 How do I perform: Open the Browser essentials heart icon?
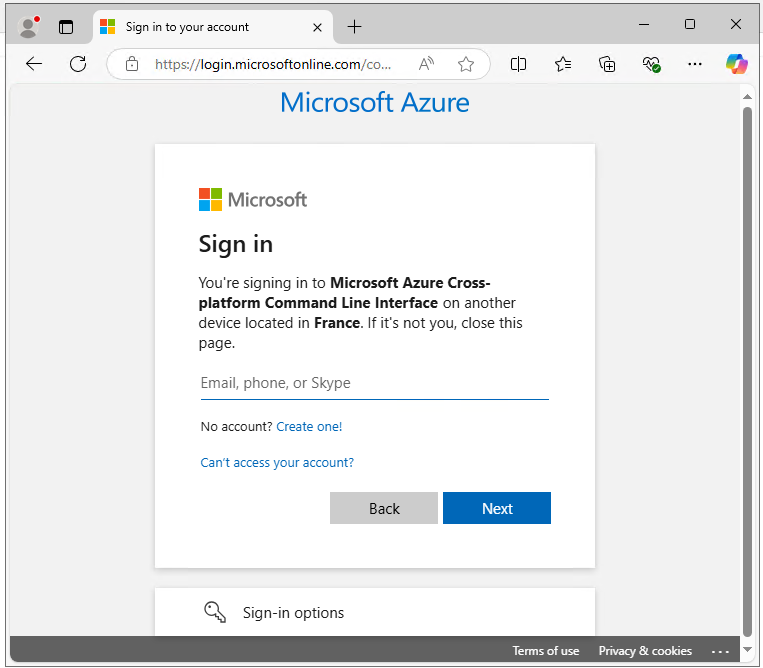651,64
